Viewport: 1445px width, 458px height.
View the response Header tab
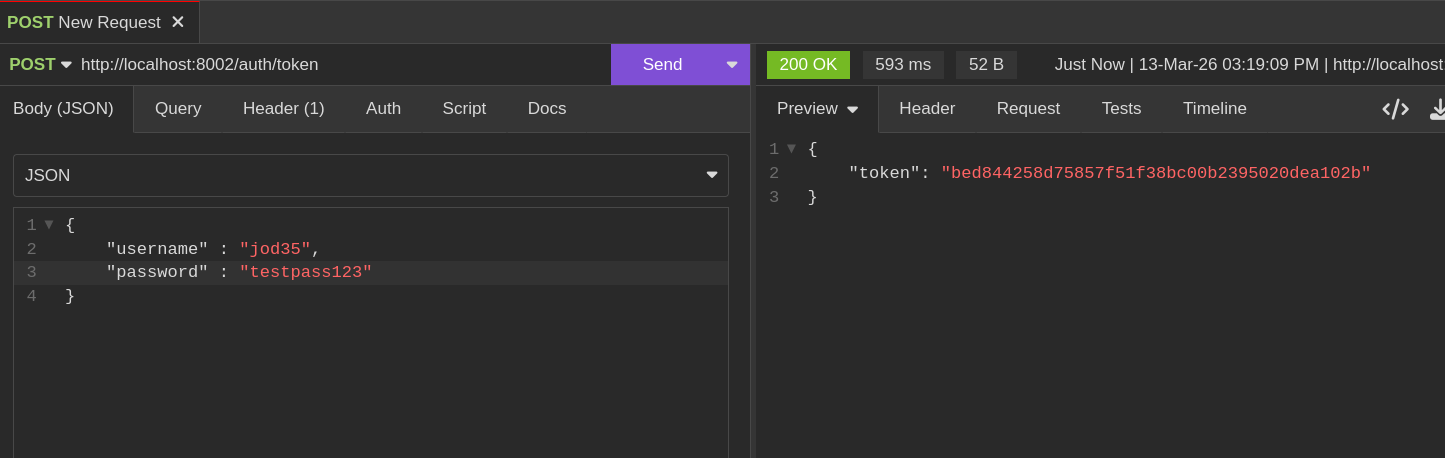coord(926,109)
